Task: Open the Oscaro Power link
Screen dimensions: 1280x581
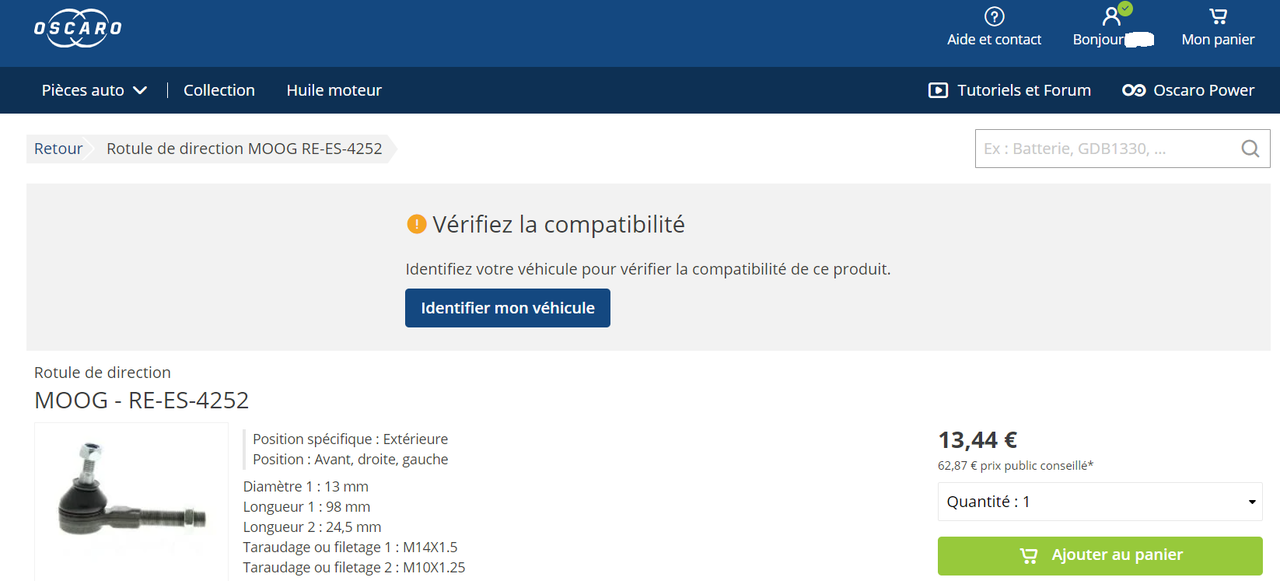Action: (1188, 90)
